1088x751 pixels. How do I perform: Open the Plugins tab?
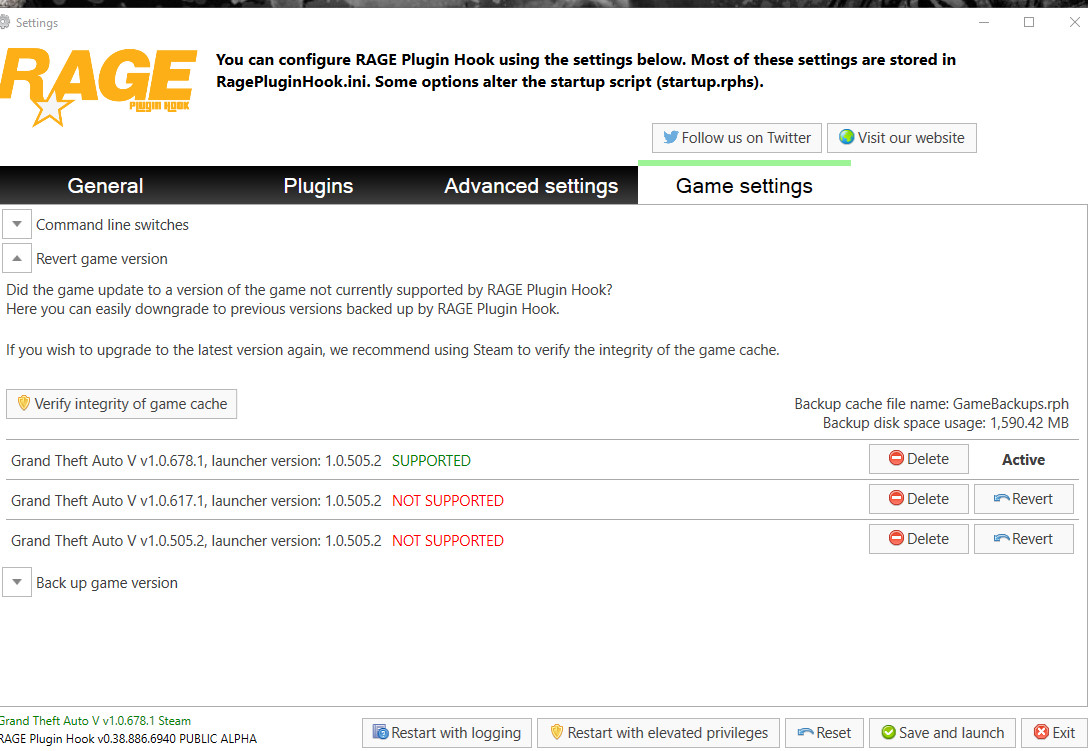tap(318, 186)
